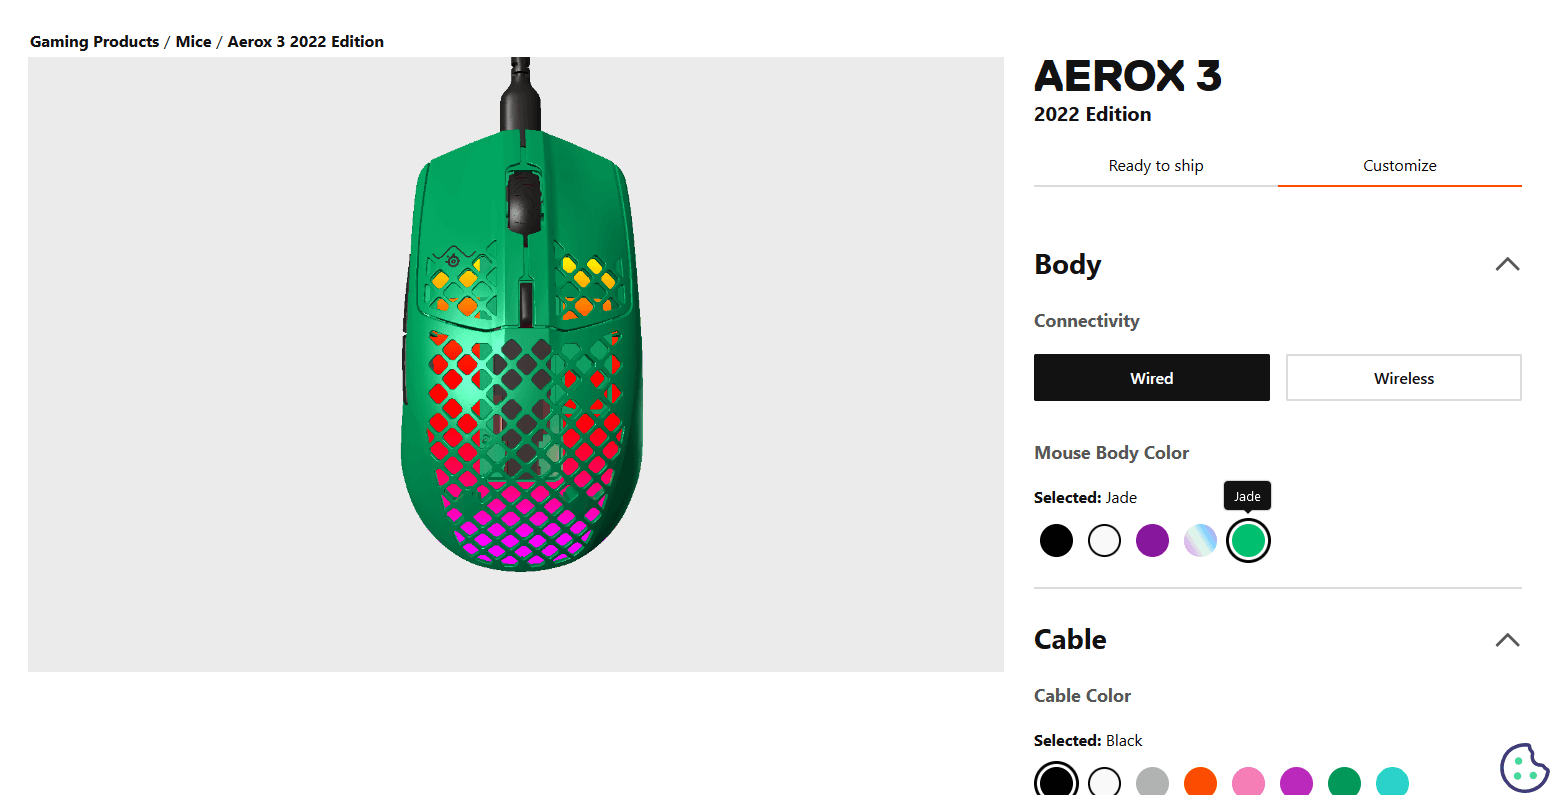This screenshot has width=1551, height=795.
Task: Select the Jade mouse body color
Action: pyautogui.click(x=1248, y=540)
